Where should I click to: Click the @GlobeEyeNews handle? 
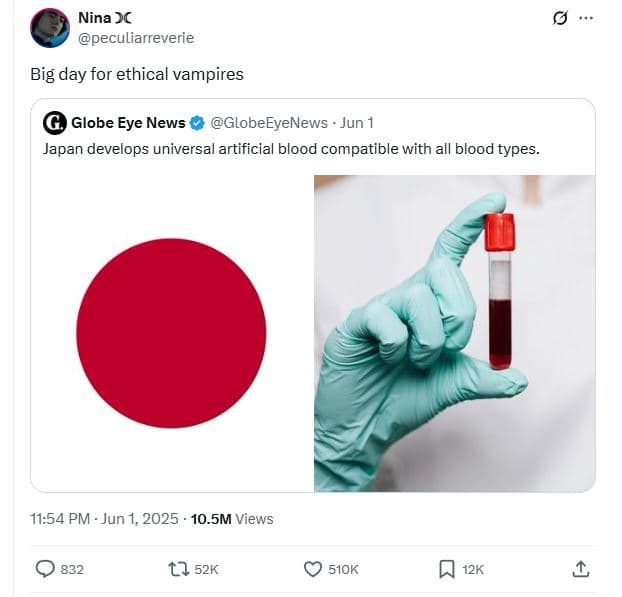coord(269,123)
